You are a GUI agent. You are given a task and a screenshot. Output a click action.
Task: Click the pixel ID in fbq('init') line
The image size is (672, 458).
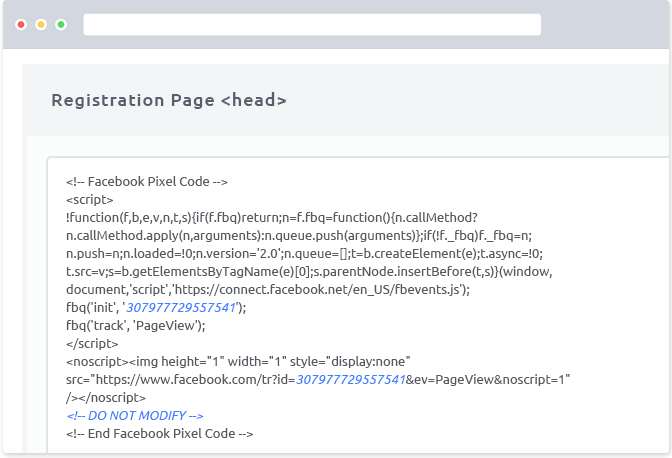click(181, 308)
